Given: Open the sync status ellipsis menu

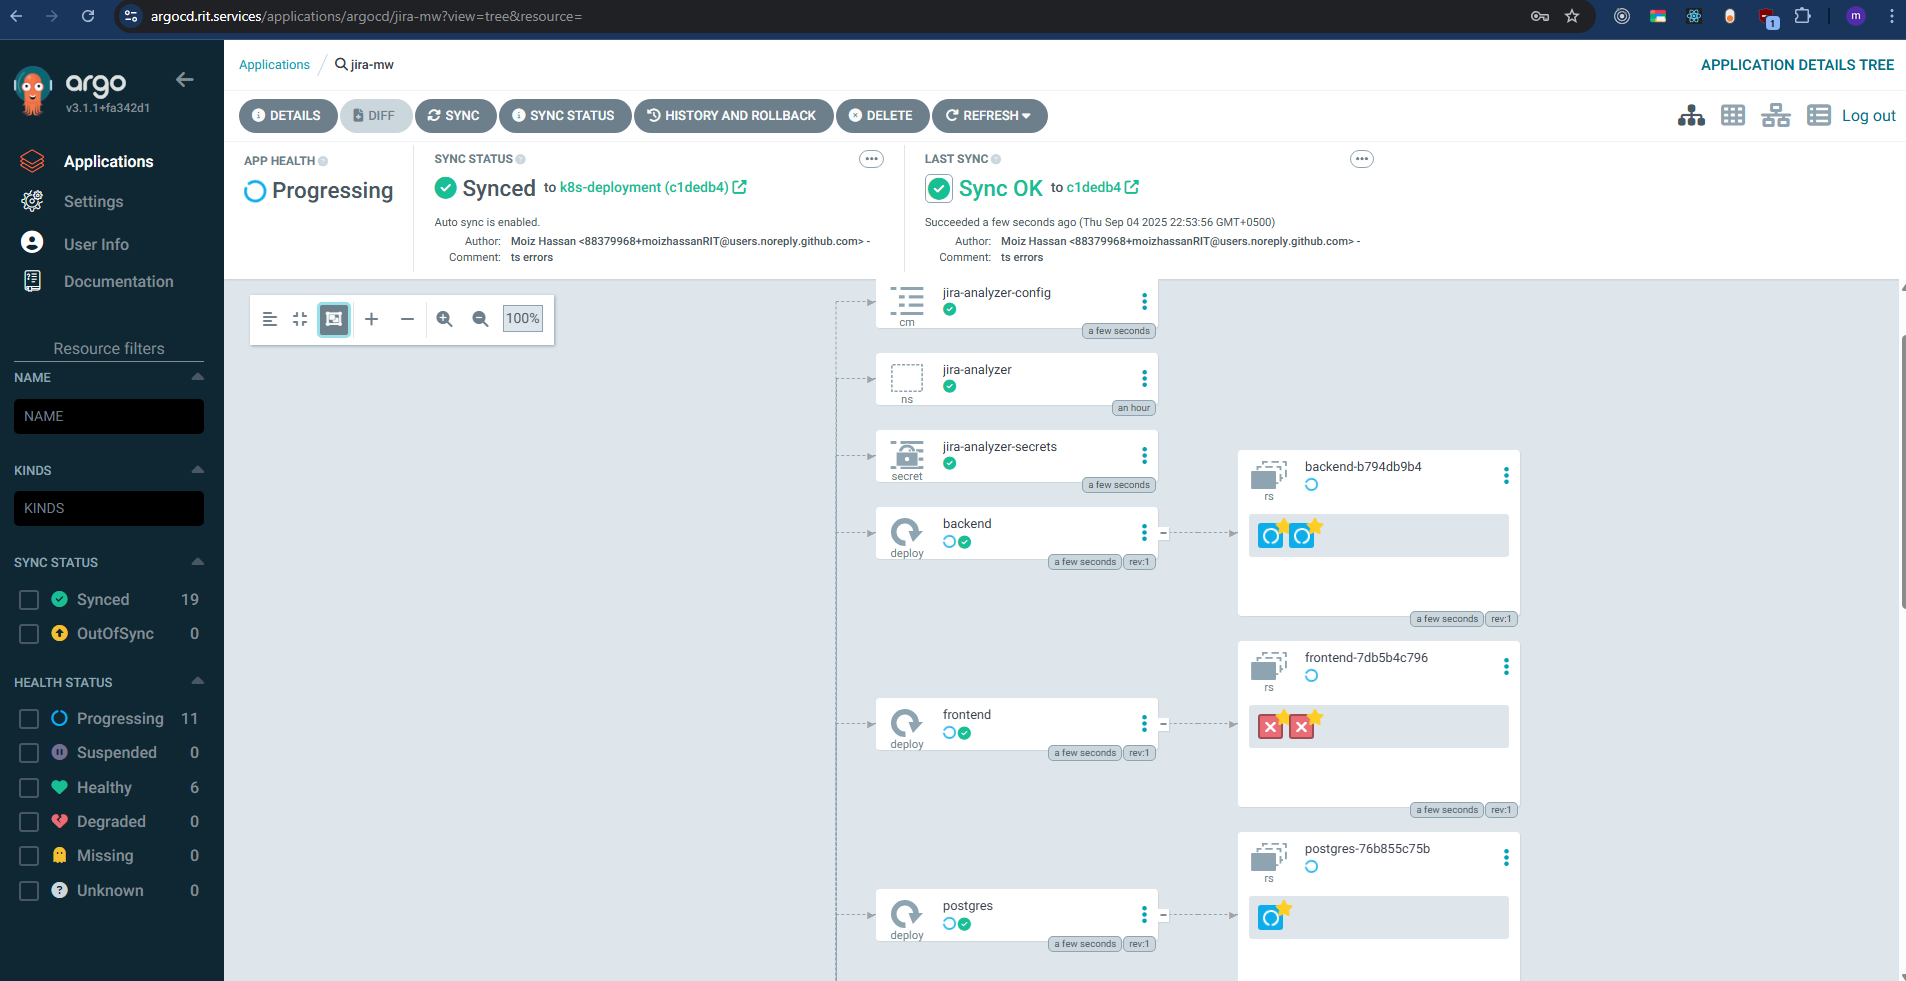Looking at the screenshot, I should (x=872, y=159).
